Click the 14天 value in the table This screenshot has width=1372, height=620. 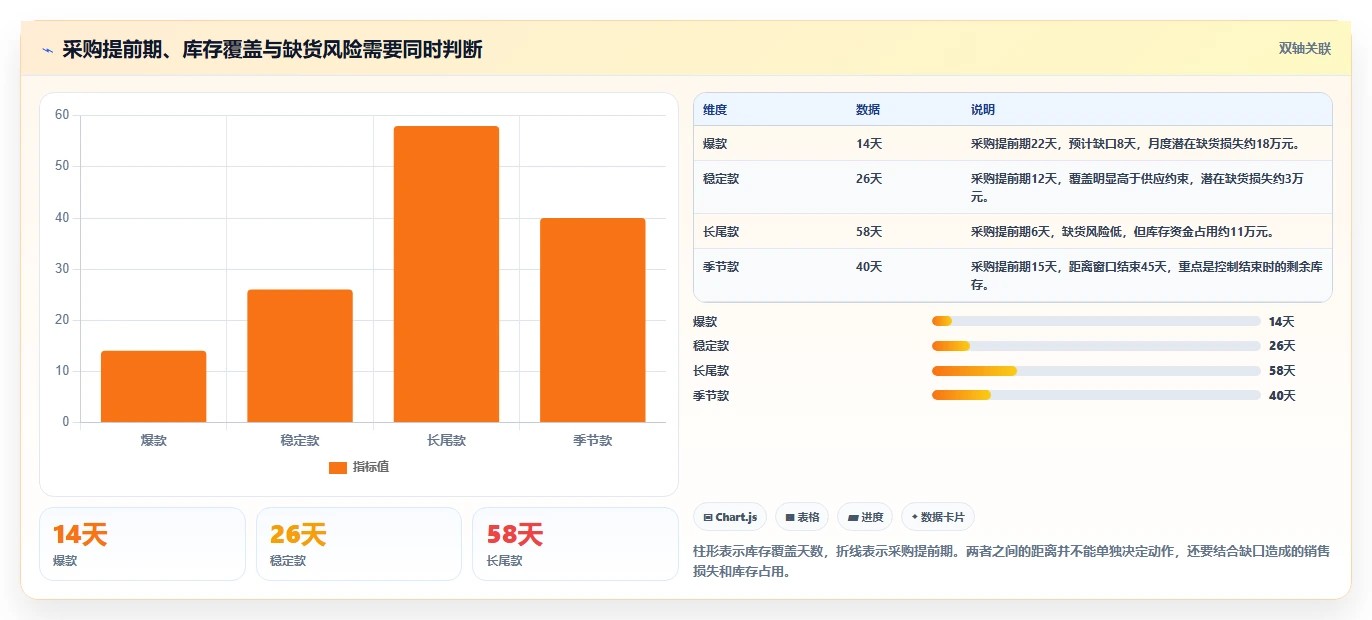coord(869,144)
